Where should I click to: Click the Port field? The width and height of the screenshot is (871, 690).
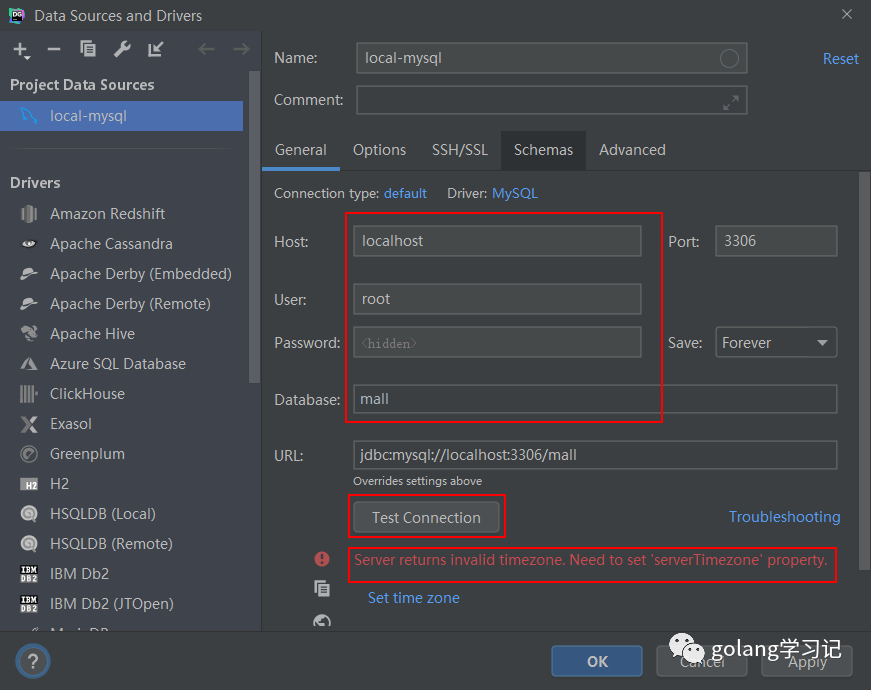coord(776,241)
